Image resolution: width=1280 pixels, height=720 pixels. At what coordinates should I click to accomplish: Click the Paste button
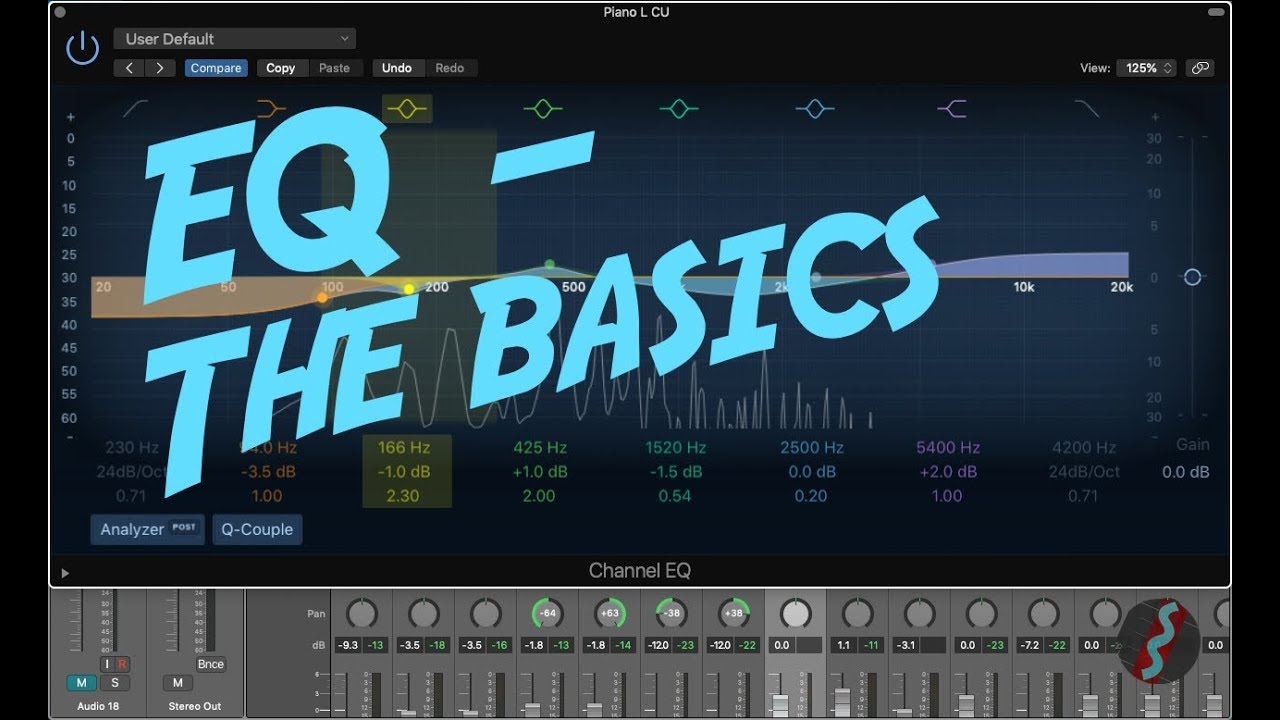(334, 68)
